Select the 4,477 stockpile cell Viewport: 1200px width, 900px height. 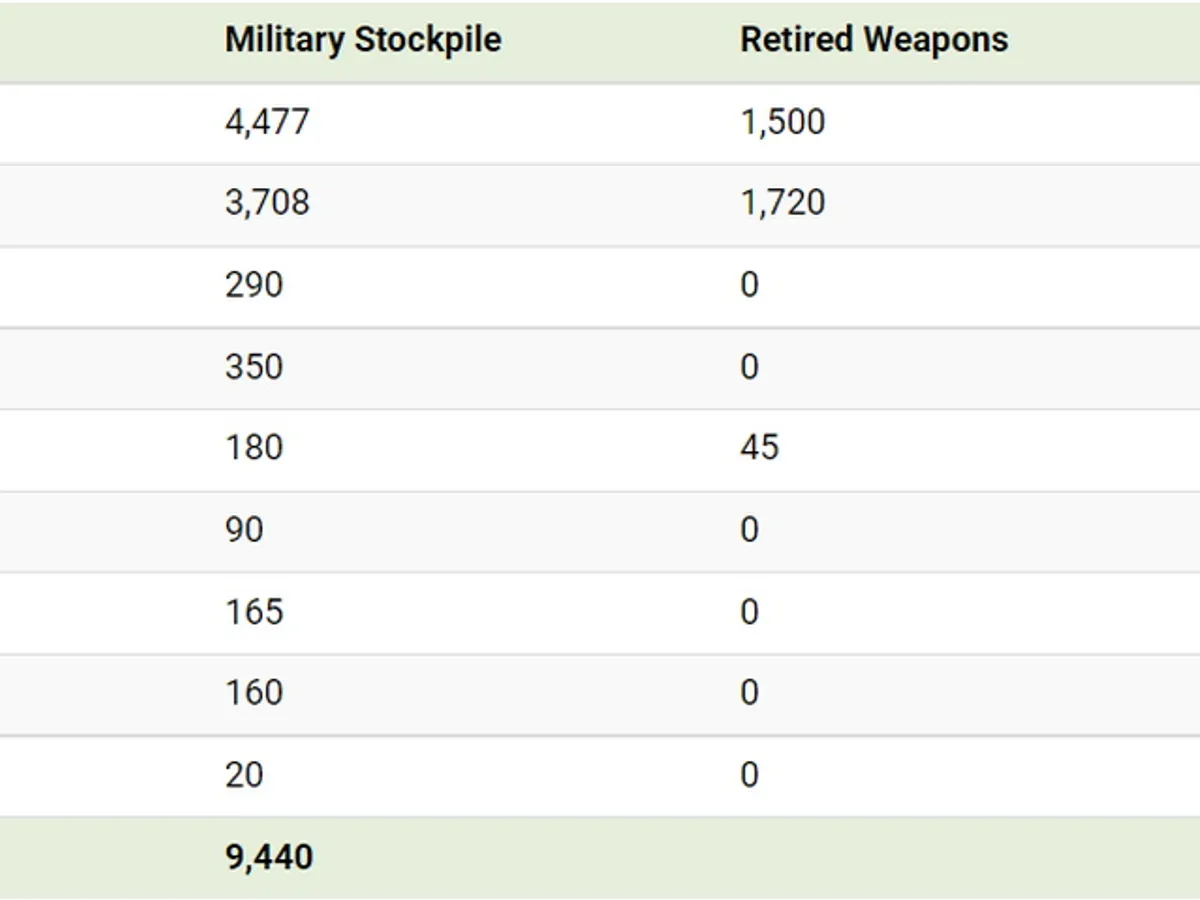point(267,122)
